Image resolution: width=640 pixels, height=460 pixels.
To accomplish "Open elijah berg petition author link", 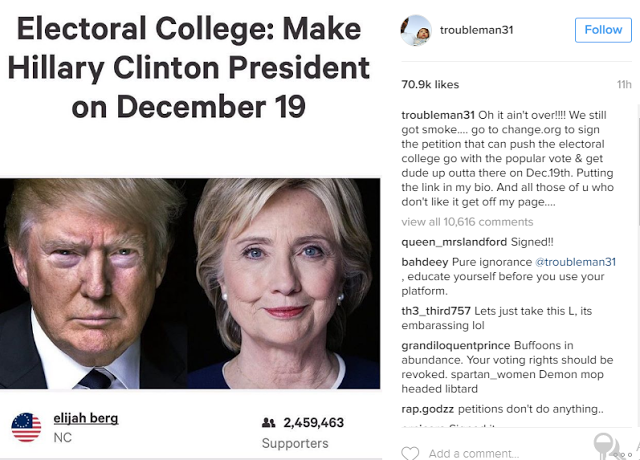I will [x=86, y=418].
